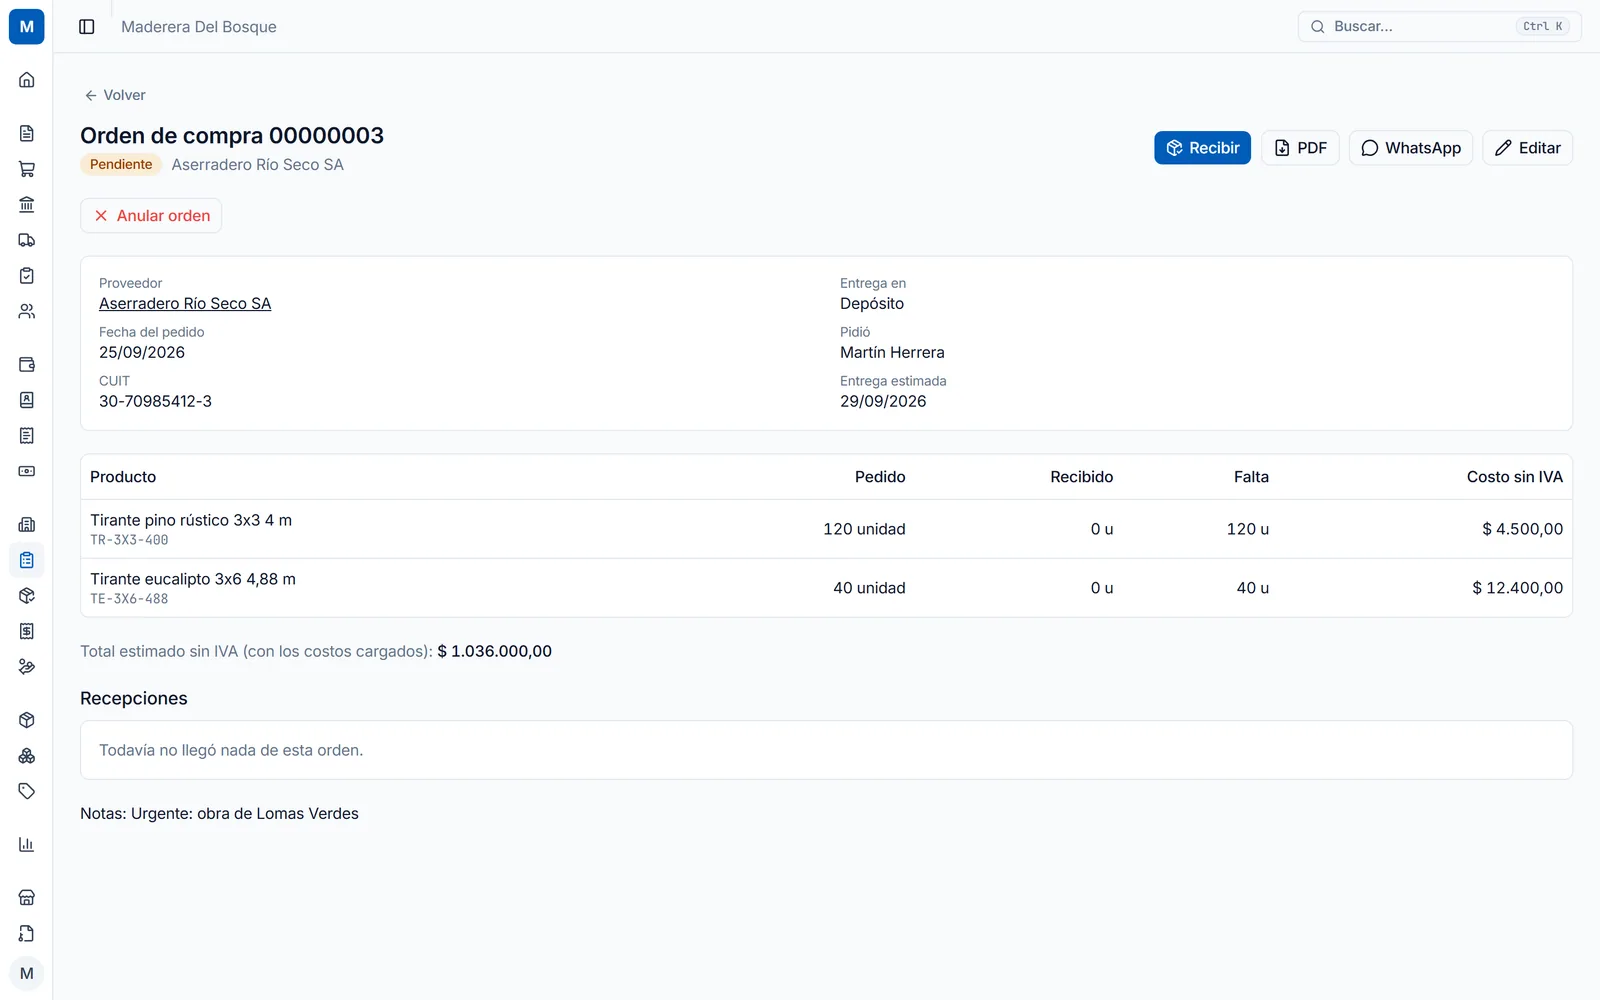Open the home icon in the sidebar
This screenshot has width=1600, height=1000.
(x=27, y=80)
